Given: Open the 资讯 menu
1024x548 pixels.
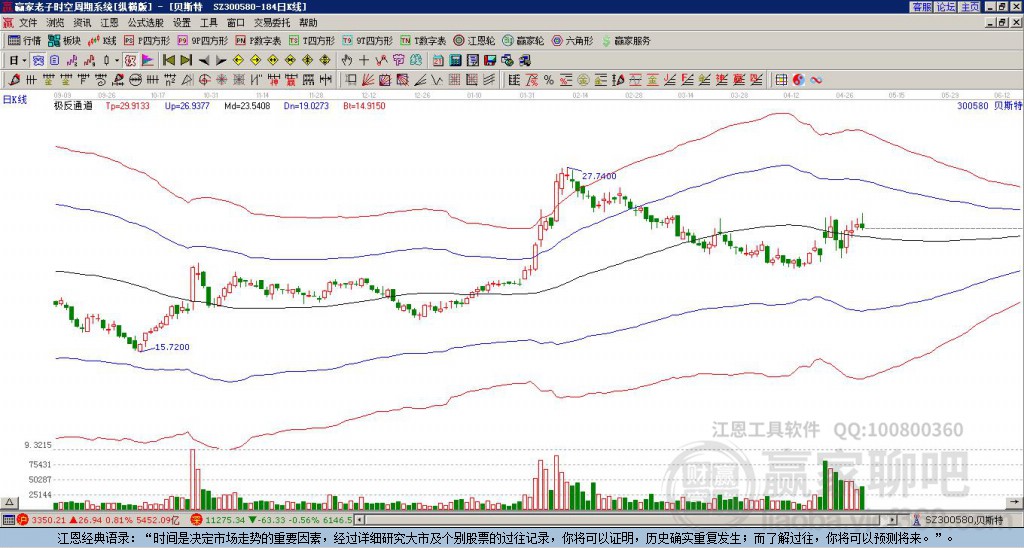Looking at the screenshot, I should point(82,23).
